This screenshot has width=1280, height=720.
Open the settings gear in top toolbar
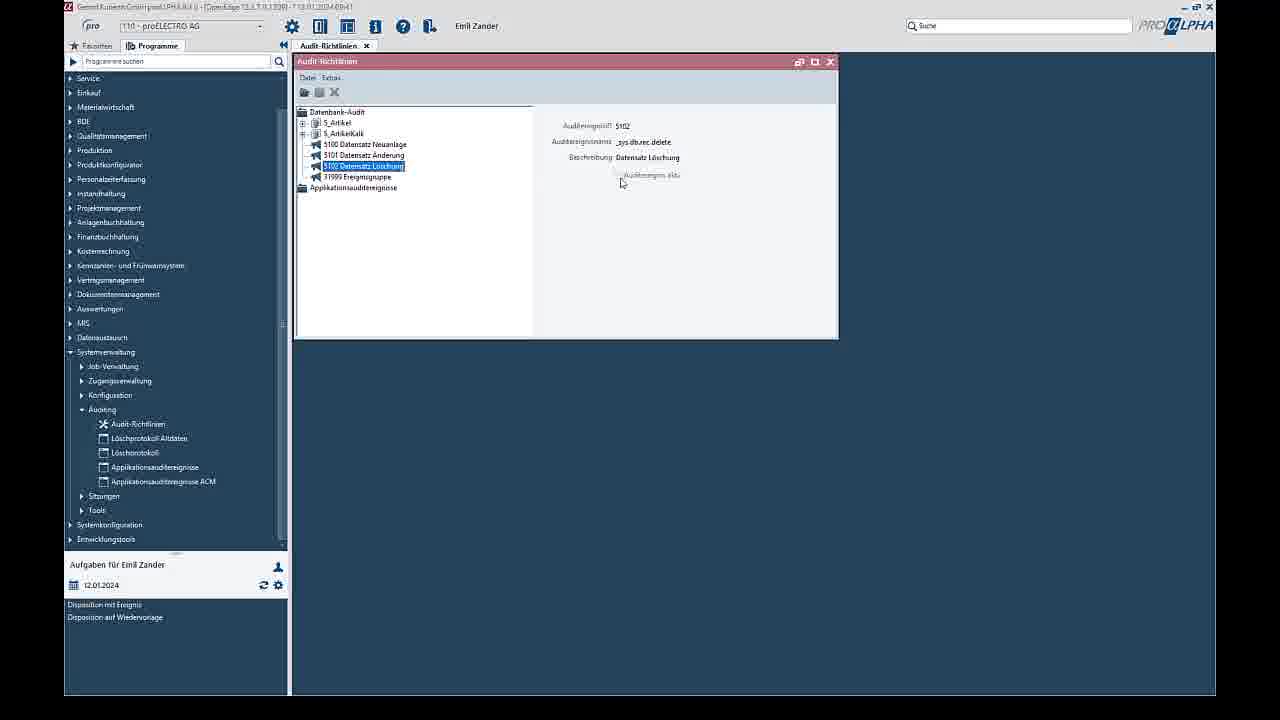[292, 27]
